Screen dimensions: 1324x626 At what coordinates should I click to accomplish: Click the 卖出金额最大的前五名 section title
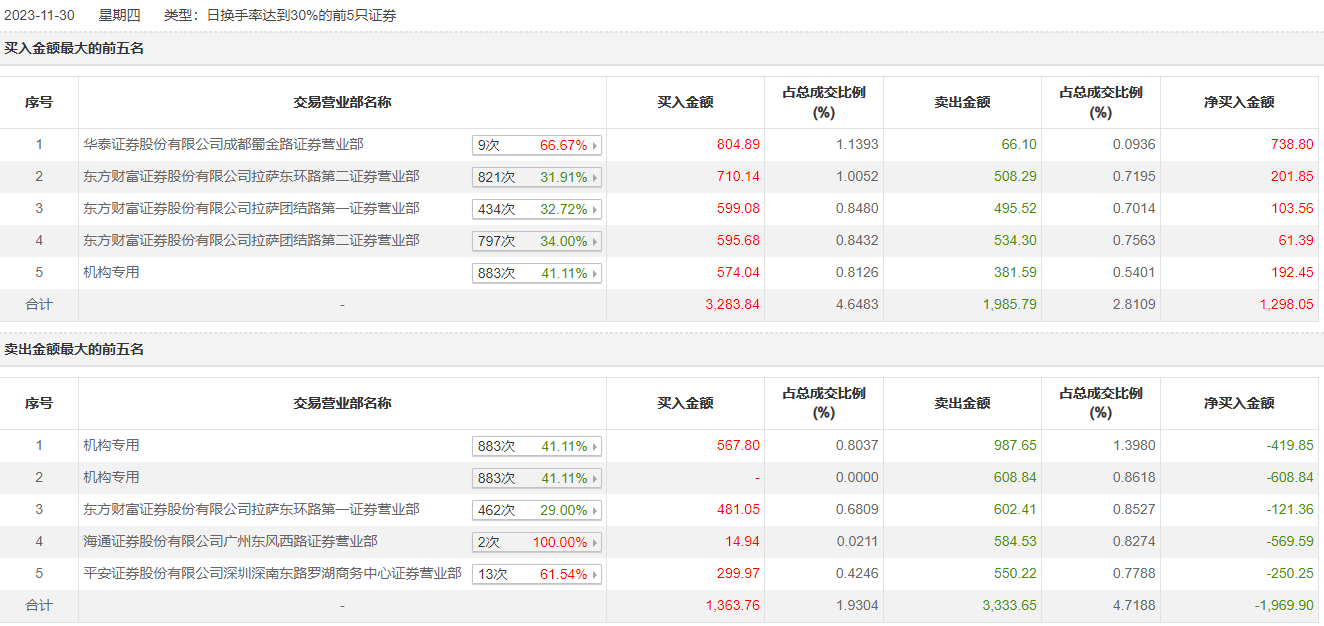pyautogui.click(x=74, y=349)
